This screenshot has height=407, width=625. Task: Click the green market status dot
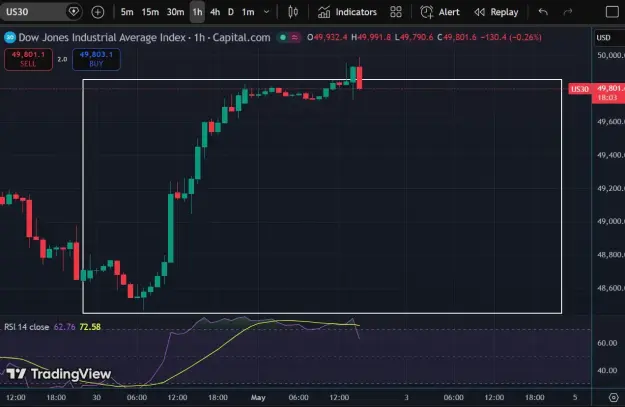click(283, 37)
